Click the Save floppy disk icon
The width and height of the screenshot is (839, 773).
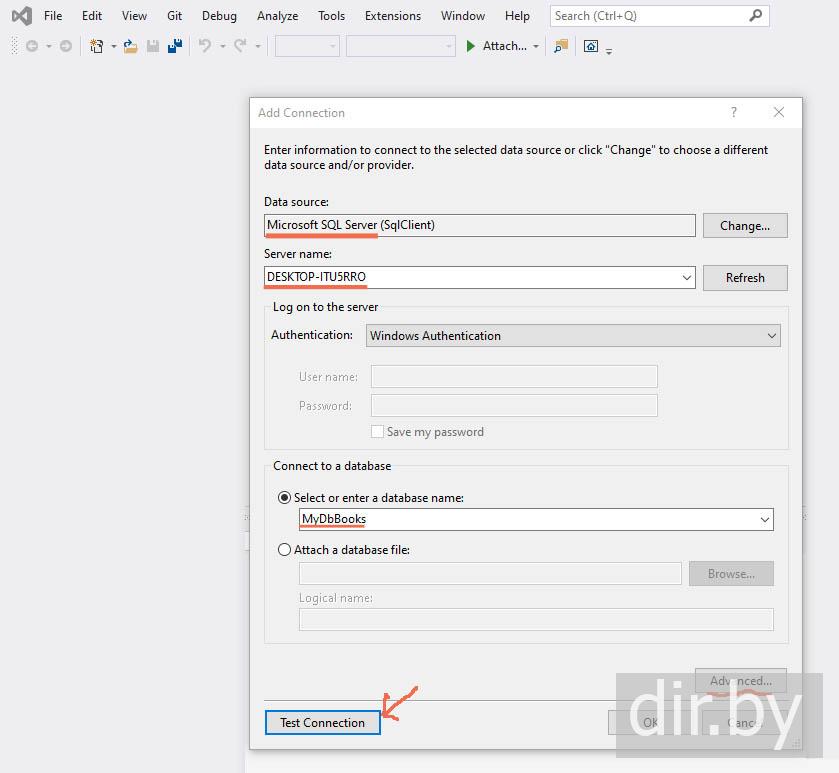point(153,47)
